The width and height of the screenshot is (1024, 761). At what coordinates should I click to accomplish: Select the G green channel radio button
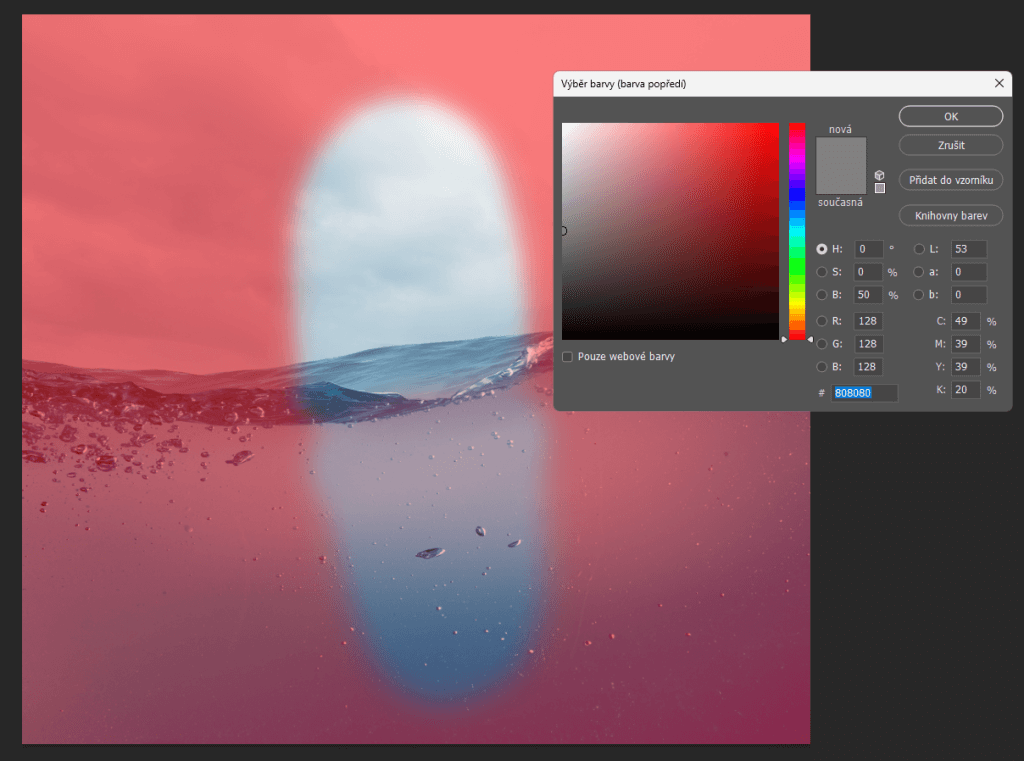click(822, 344)
